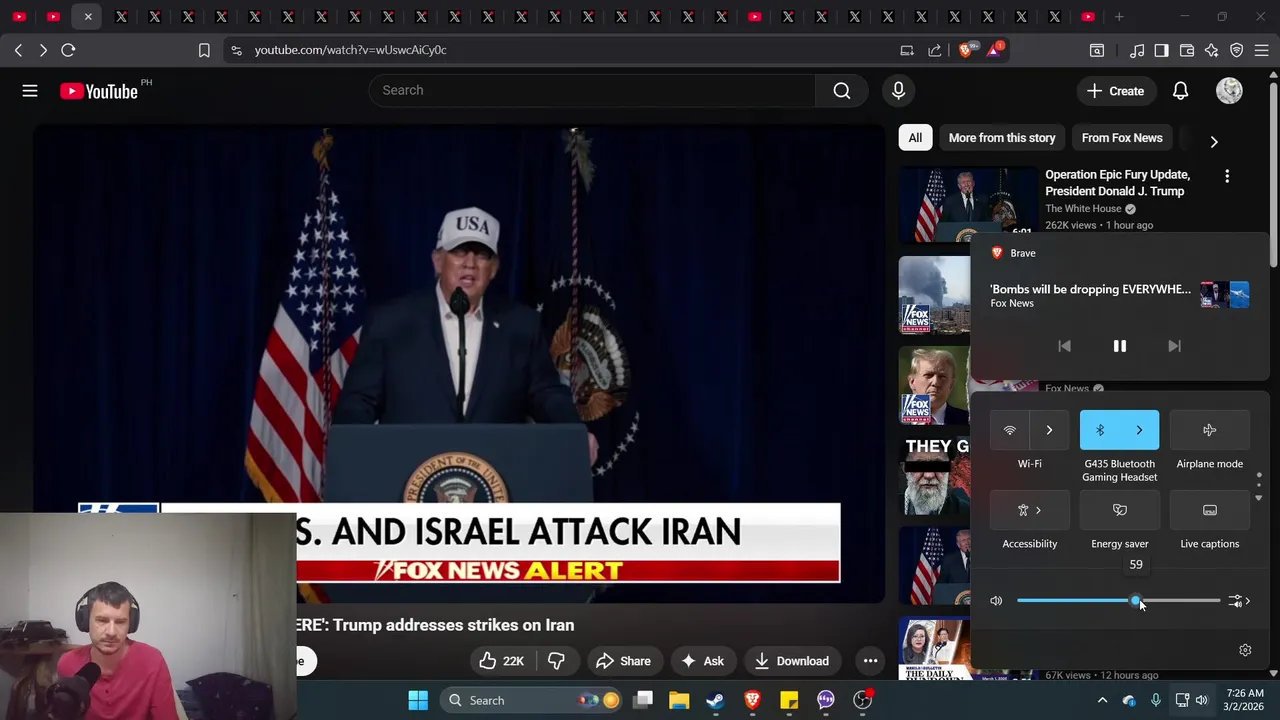The height and width of the screenshot is (720, 1280).
Task: Click the Download button
Action: click(x=792, y=661)
